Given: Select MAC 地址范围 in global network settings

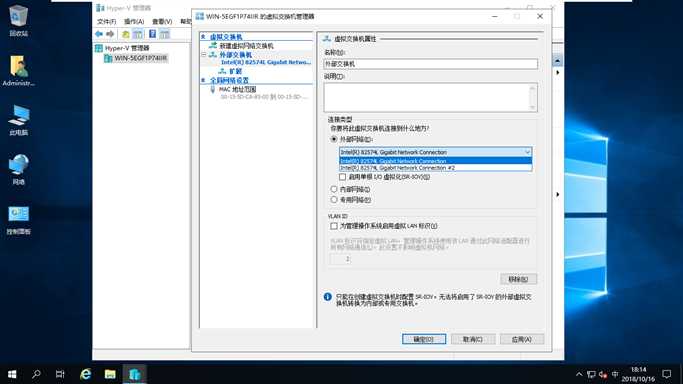Looking at the screenshot, I should pos(237,89).
